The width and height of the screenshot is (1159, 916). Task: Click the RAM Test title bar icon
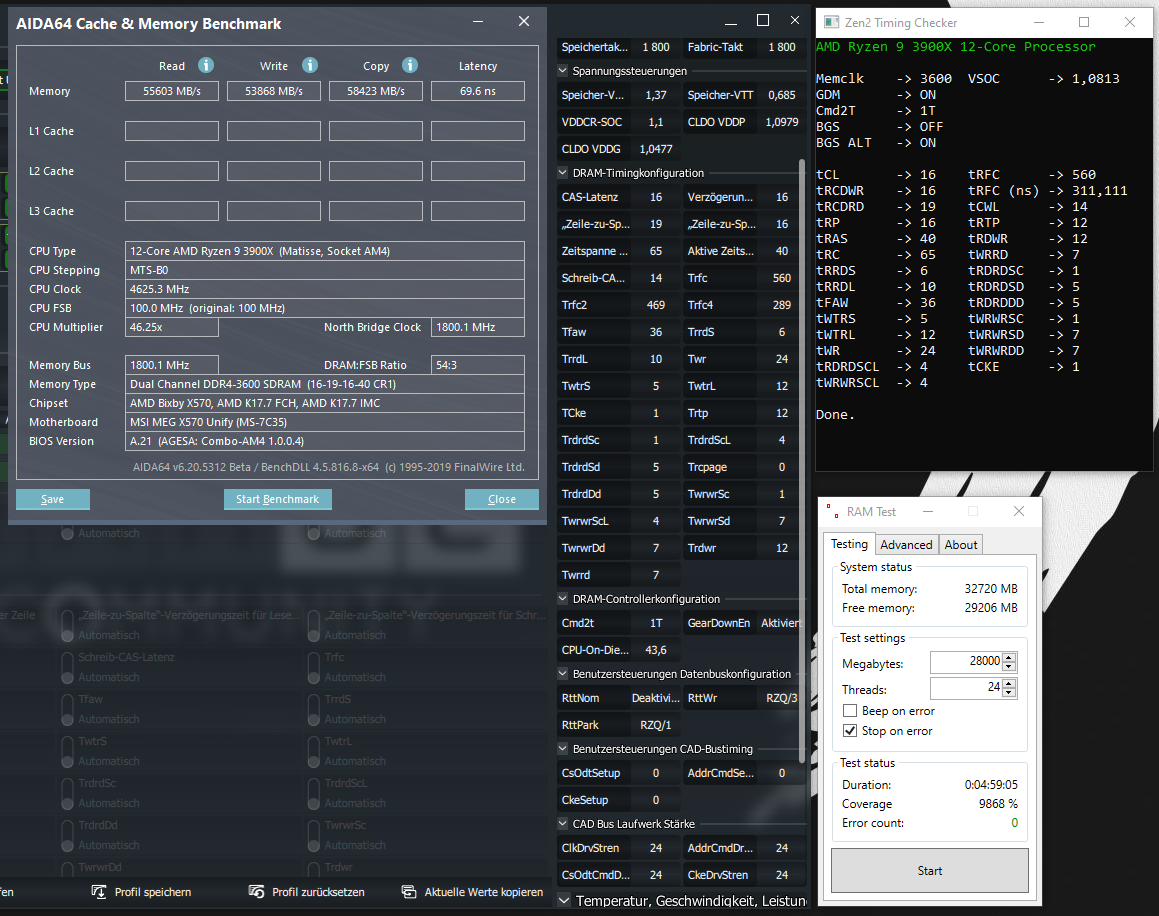click(x=832, y=511)
